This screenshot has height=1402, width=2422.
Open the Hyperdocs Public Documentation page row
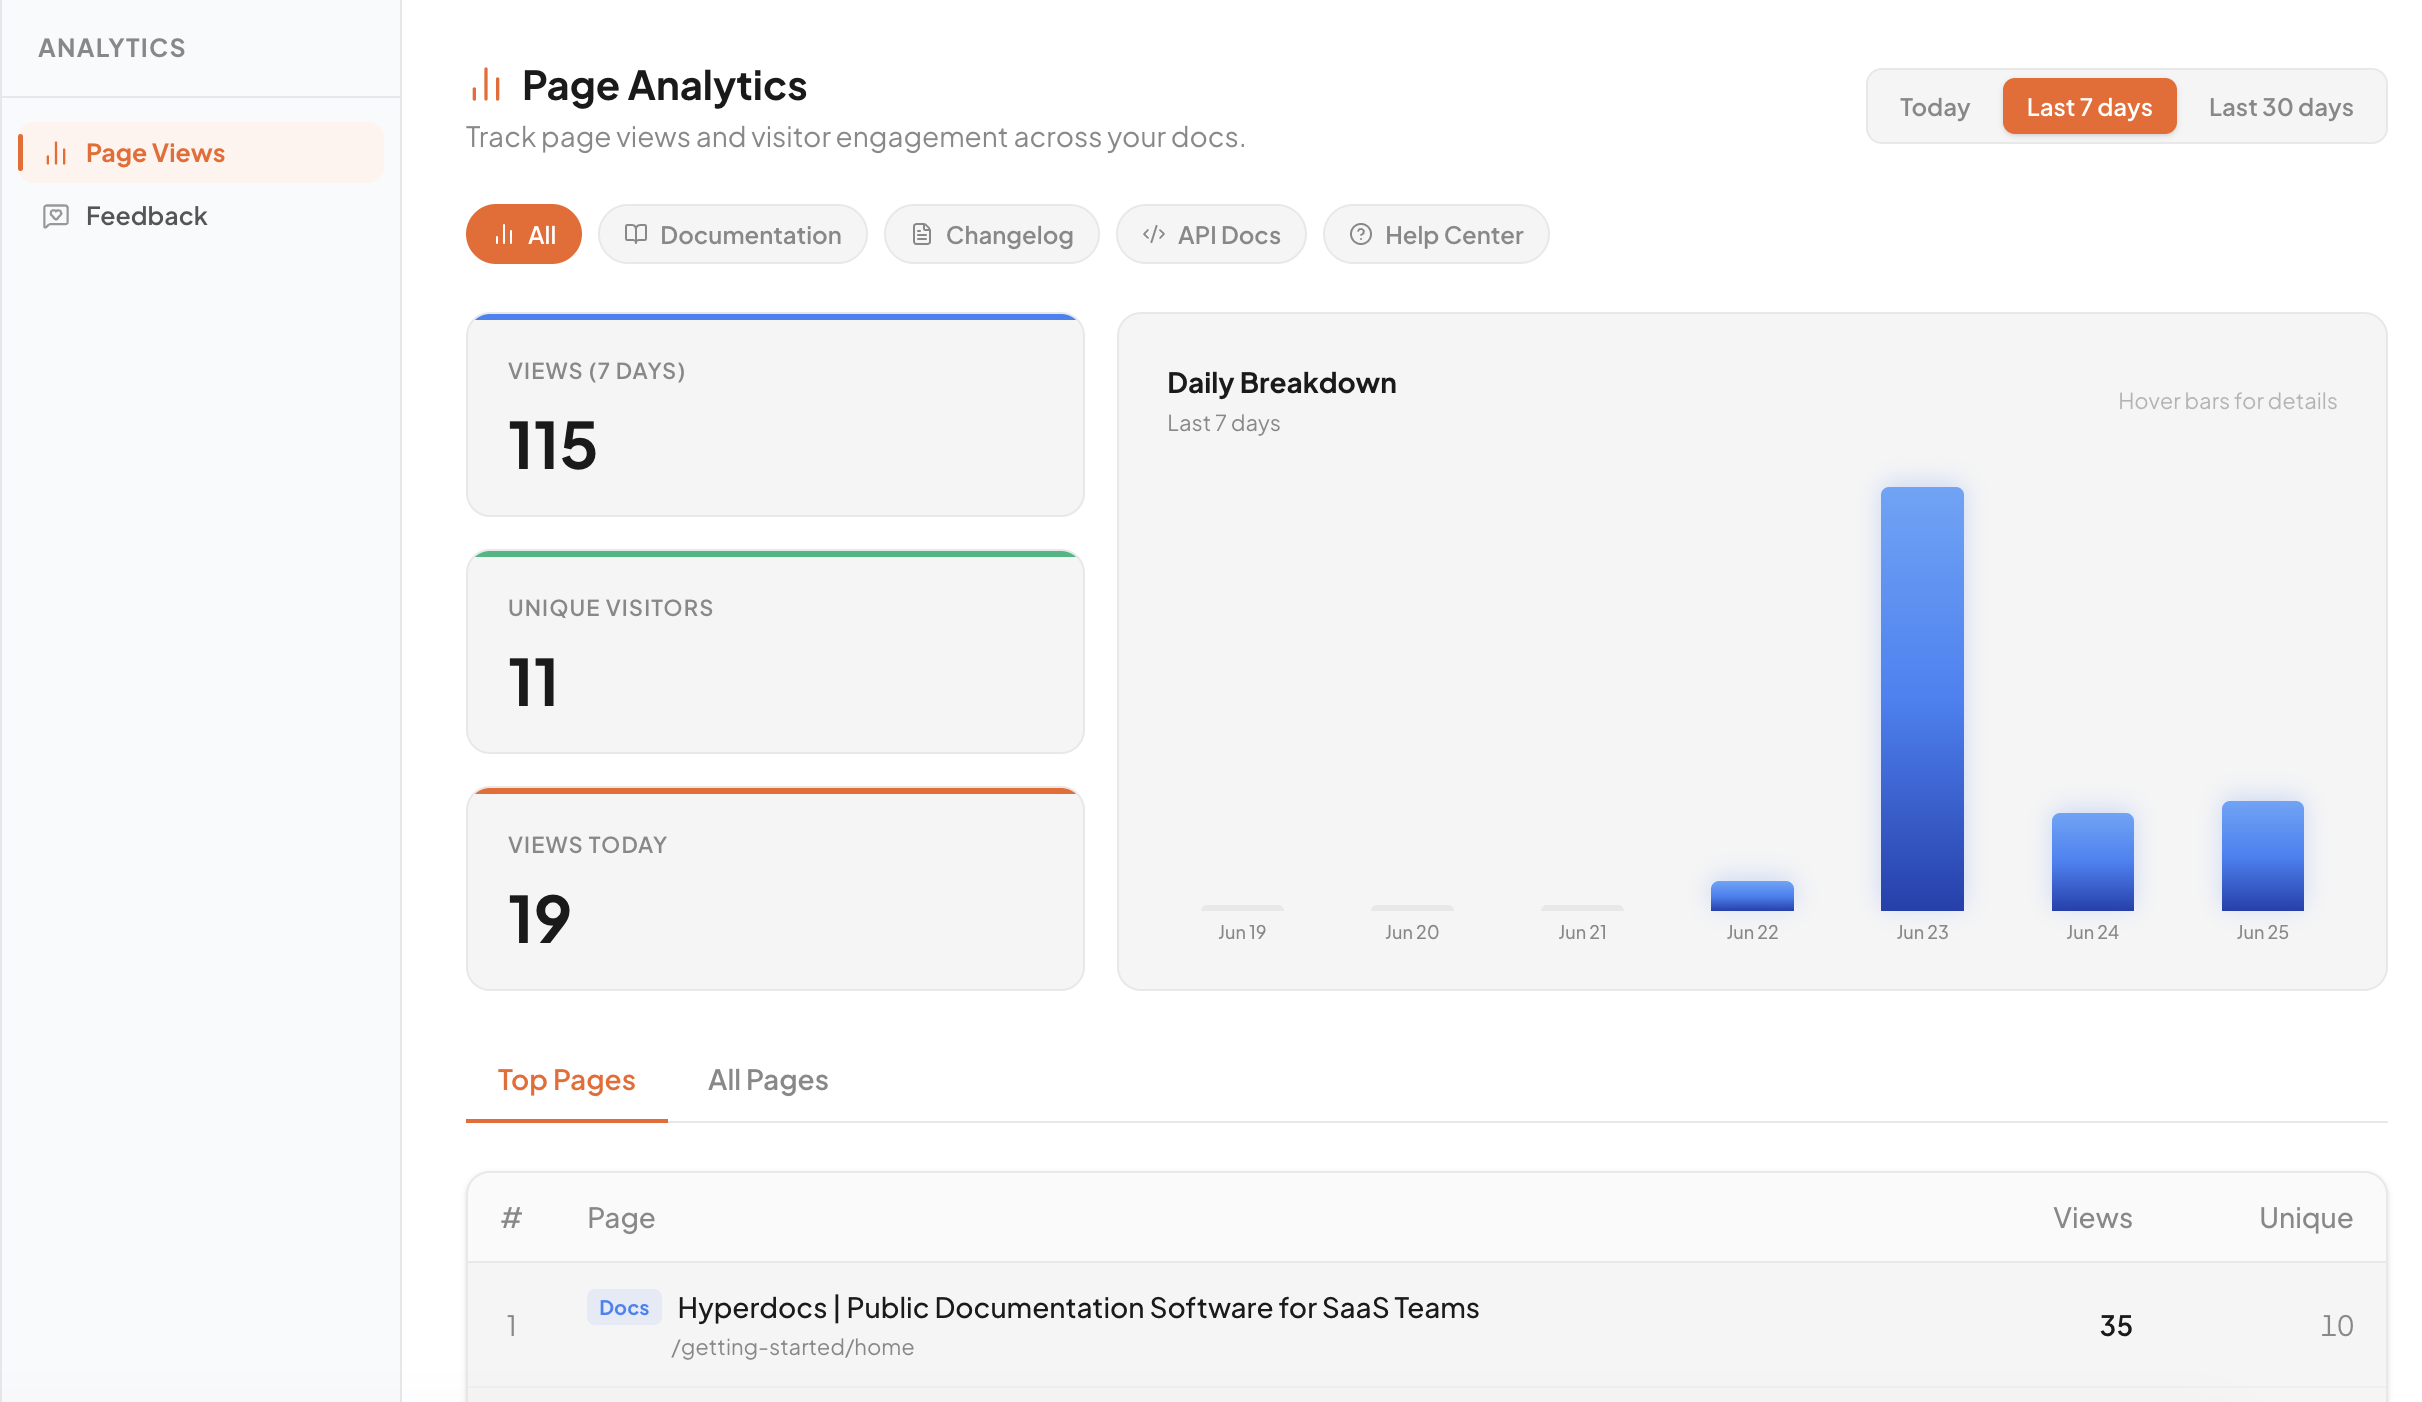click(1427, 1325)
